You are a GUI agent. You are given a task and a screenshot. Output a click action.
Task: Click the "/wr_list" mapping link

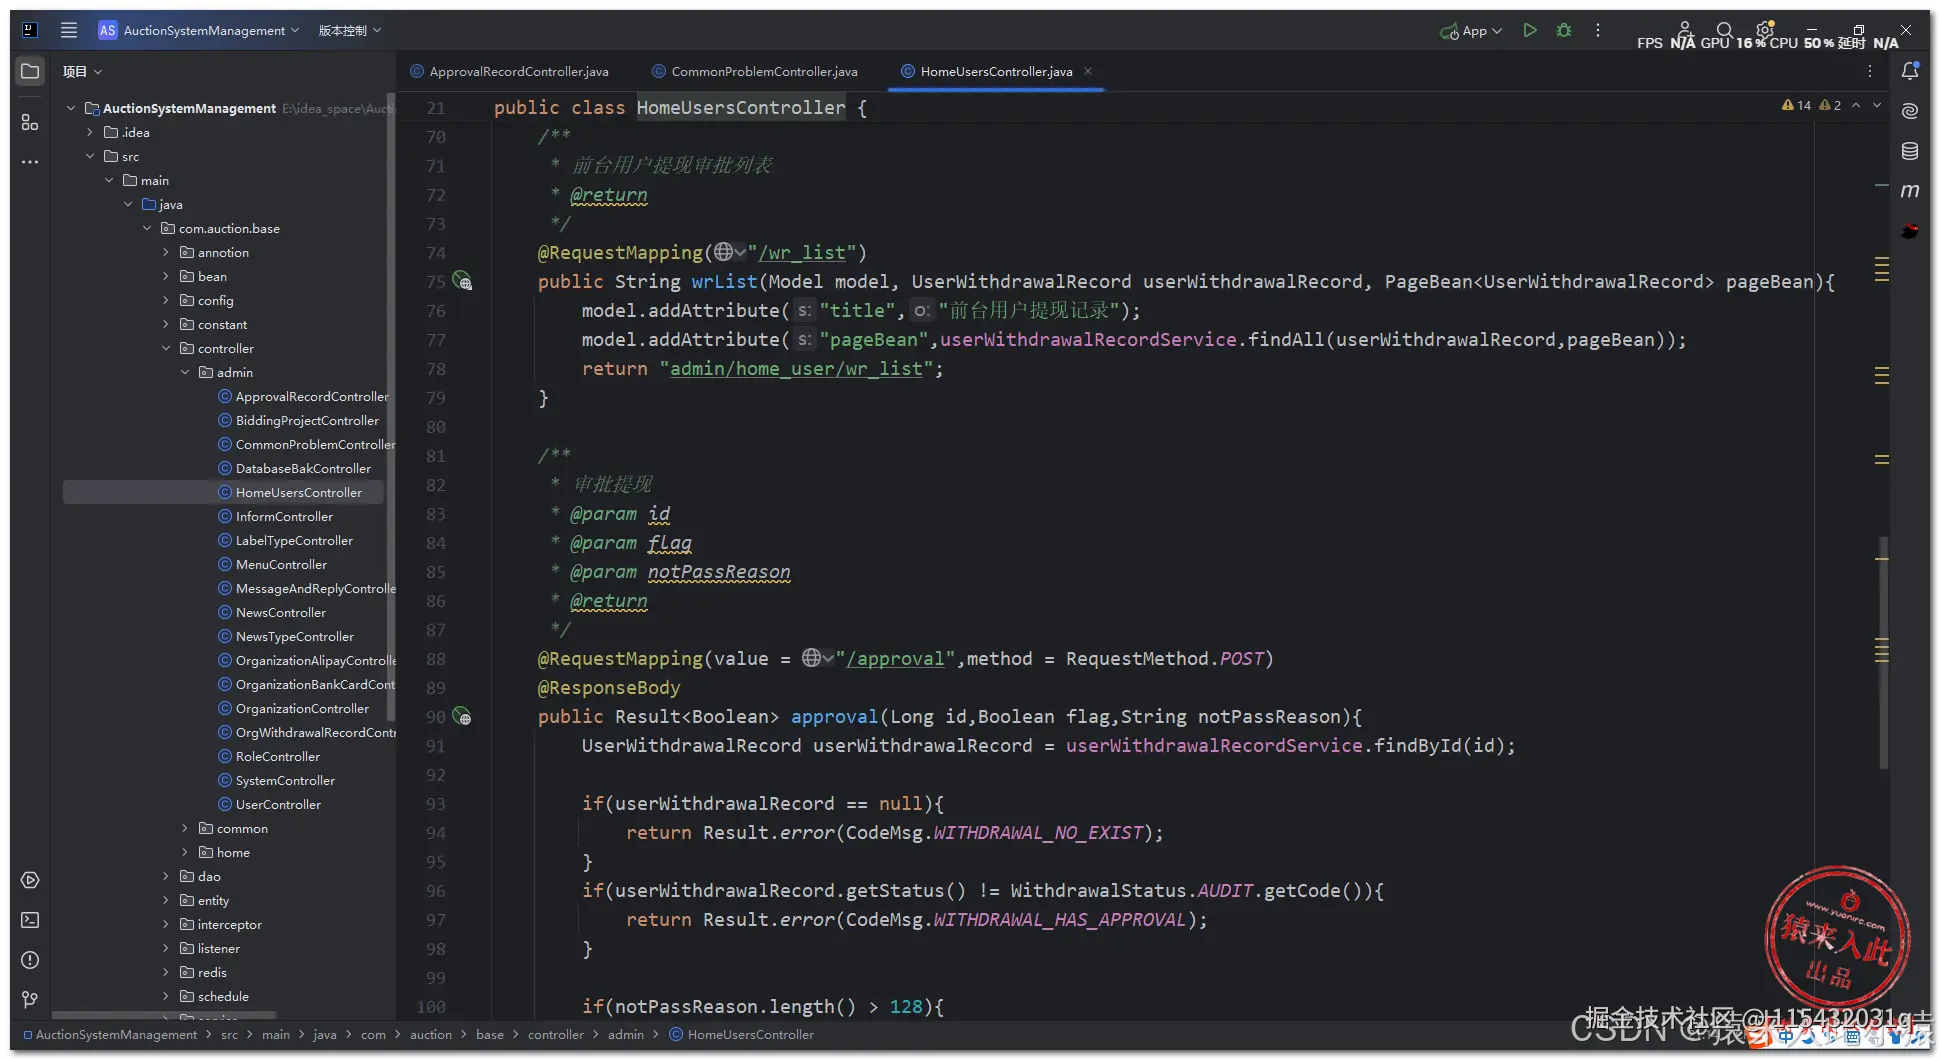(x=802, y=253)
